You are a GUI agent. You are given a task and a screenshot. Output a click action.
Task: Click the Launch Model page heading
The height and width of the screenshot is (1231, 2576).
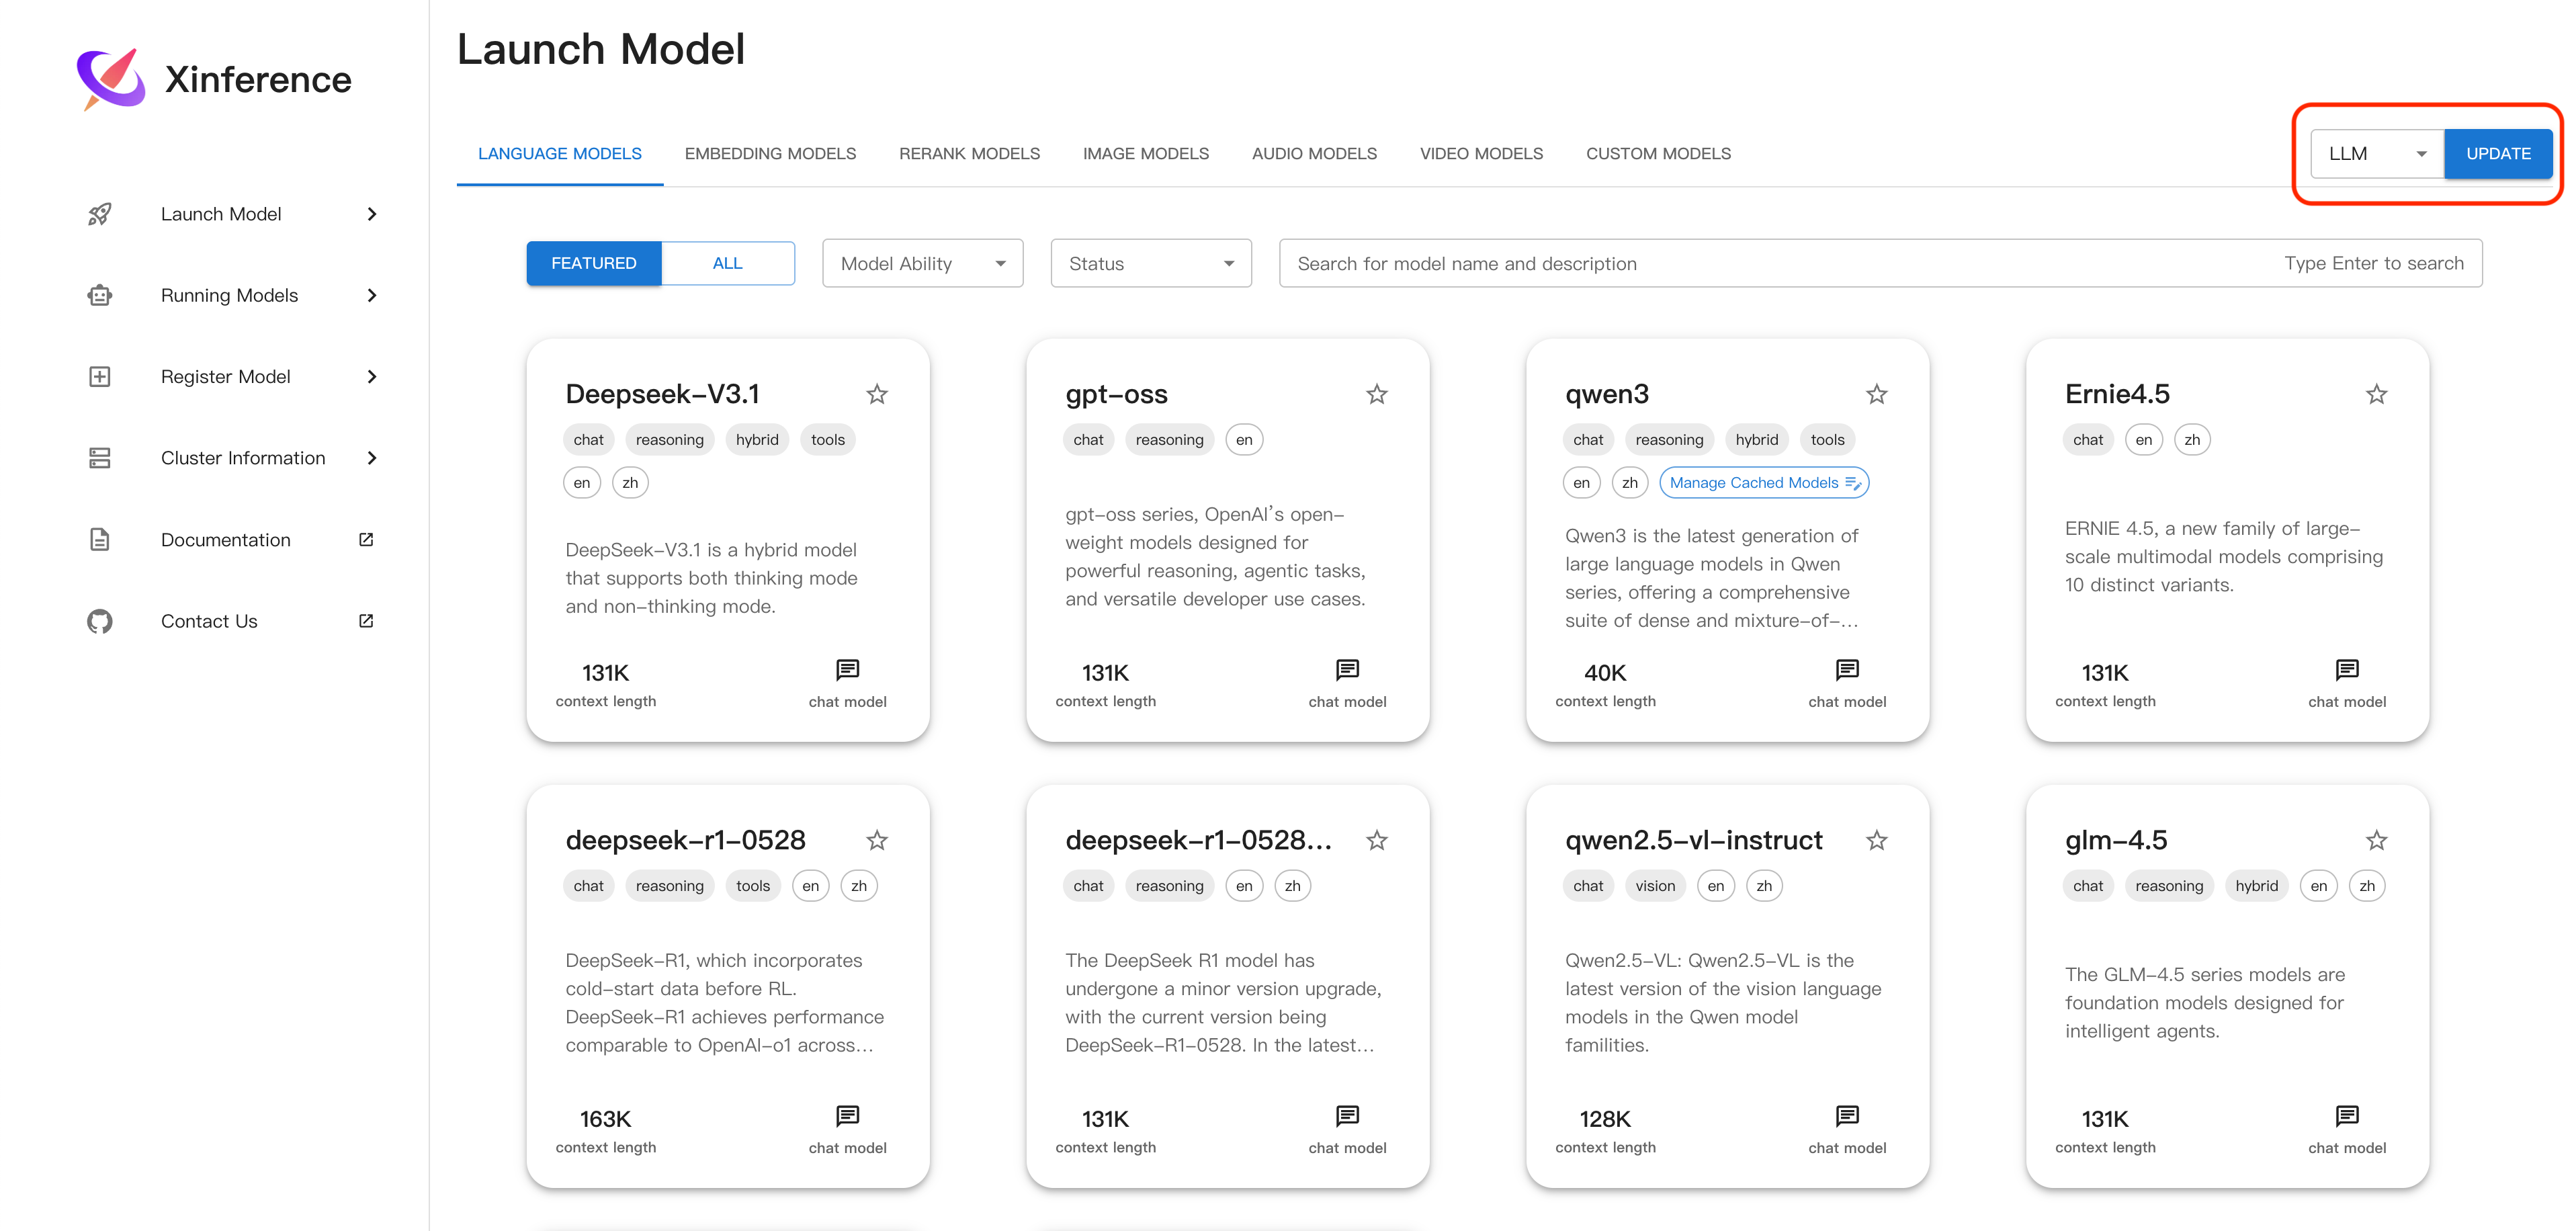click(x=601, y=50)
